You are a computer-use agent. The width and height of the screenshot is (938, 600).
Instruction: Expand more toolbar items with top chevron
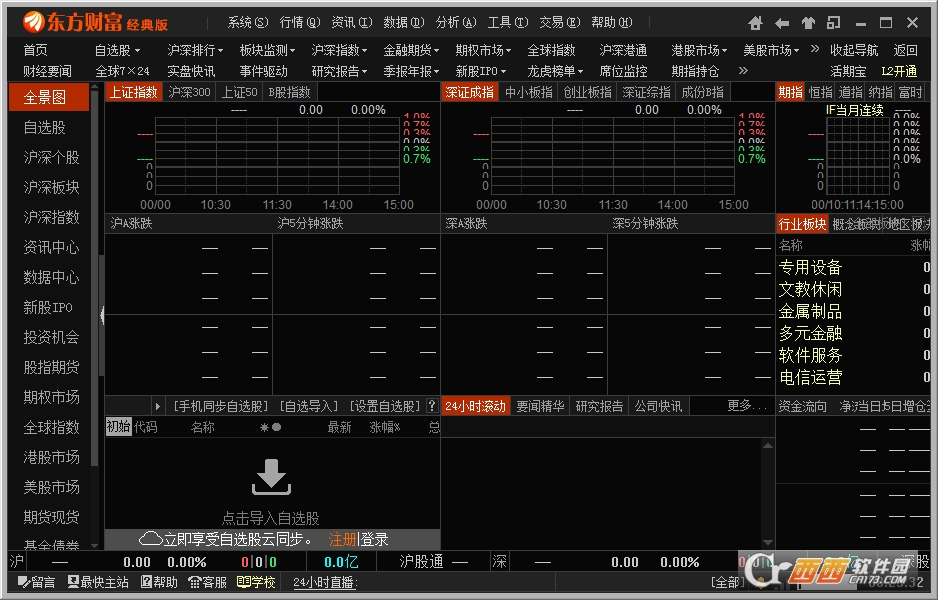815,49
